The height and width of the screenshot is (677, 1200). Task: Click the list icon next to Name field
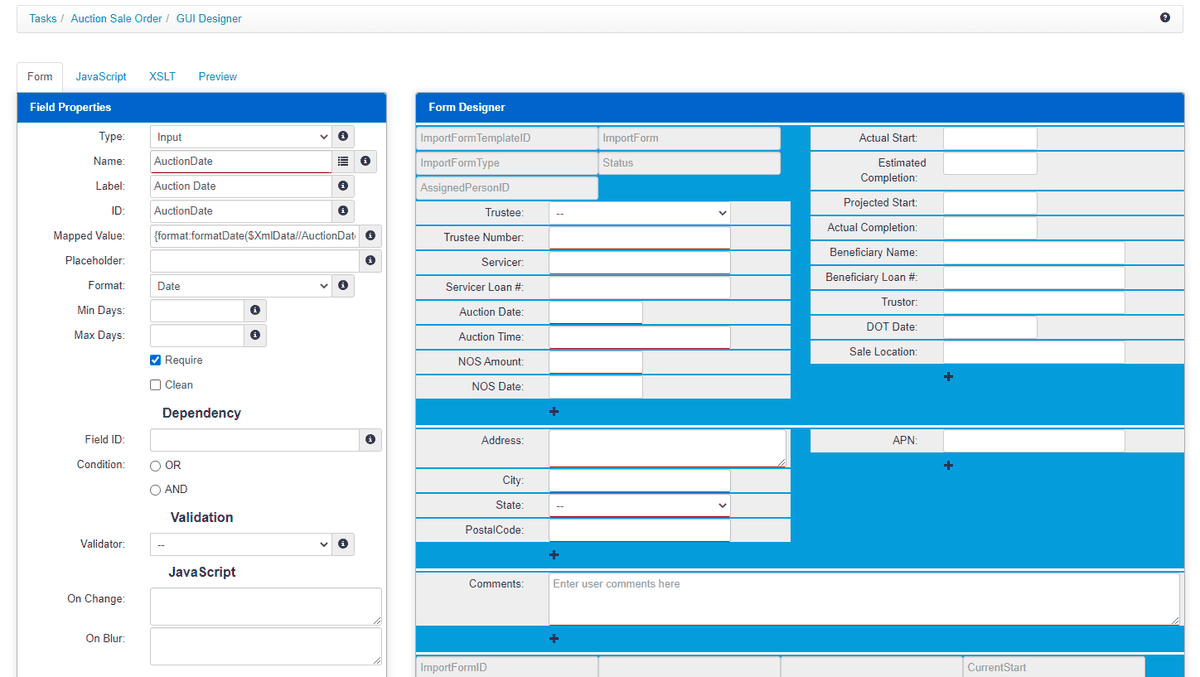point(343,161)
